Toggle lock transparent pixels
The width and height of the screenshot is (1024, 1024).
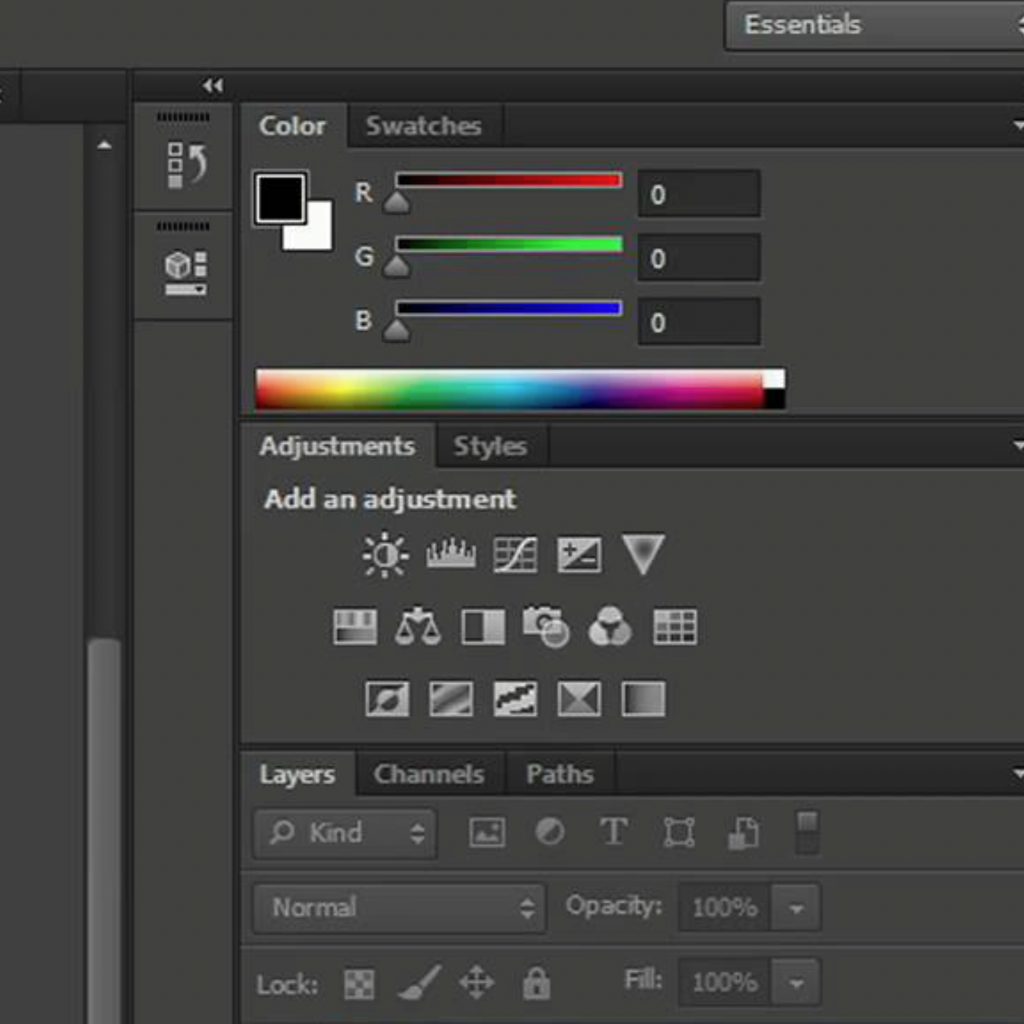click(357, 984)
